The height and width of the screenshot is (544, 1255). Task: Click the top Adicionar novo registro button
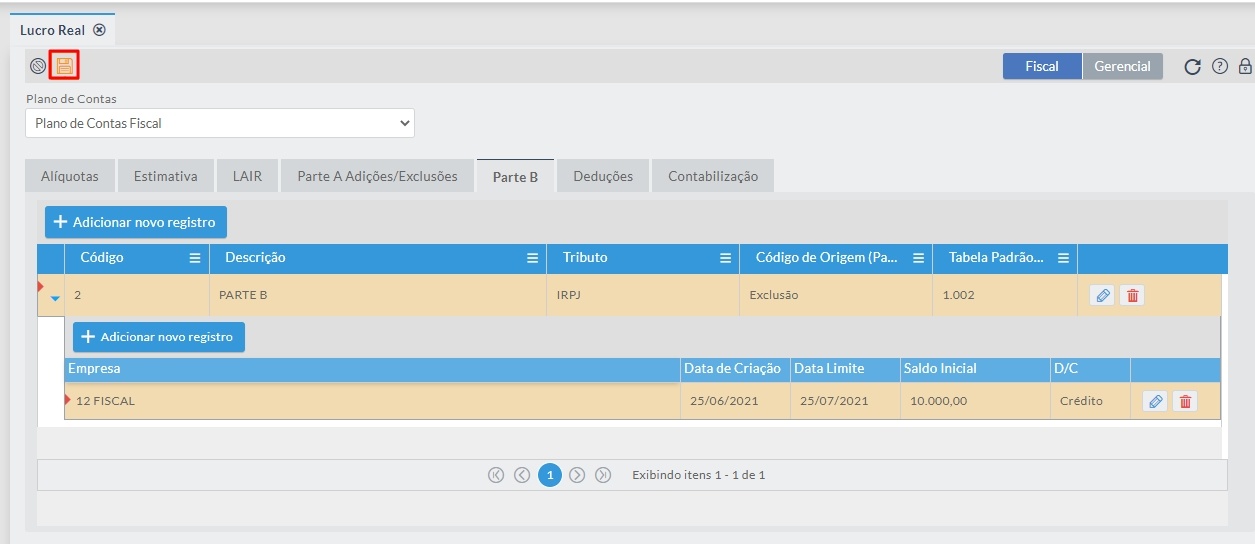[x=136, y=222]
